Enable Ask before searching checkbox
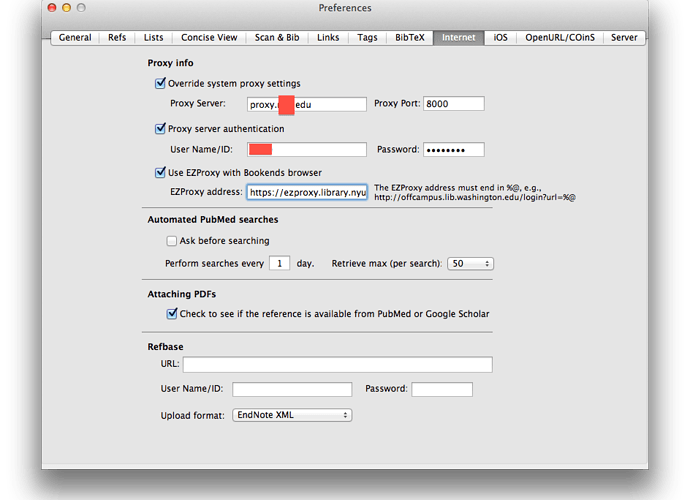 click(x=172, y=241)
